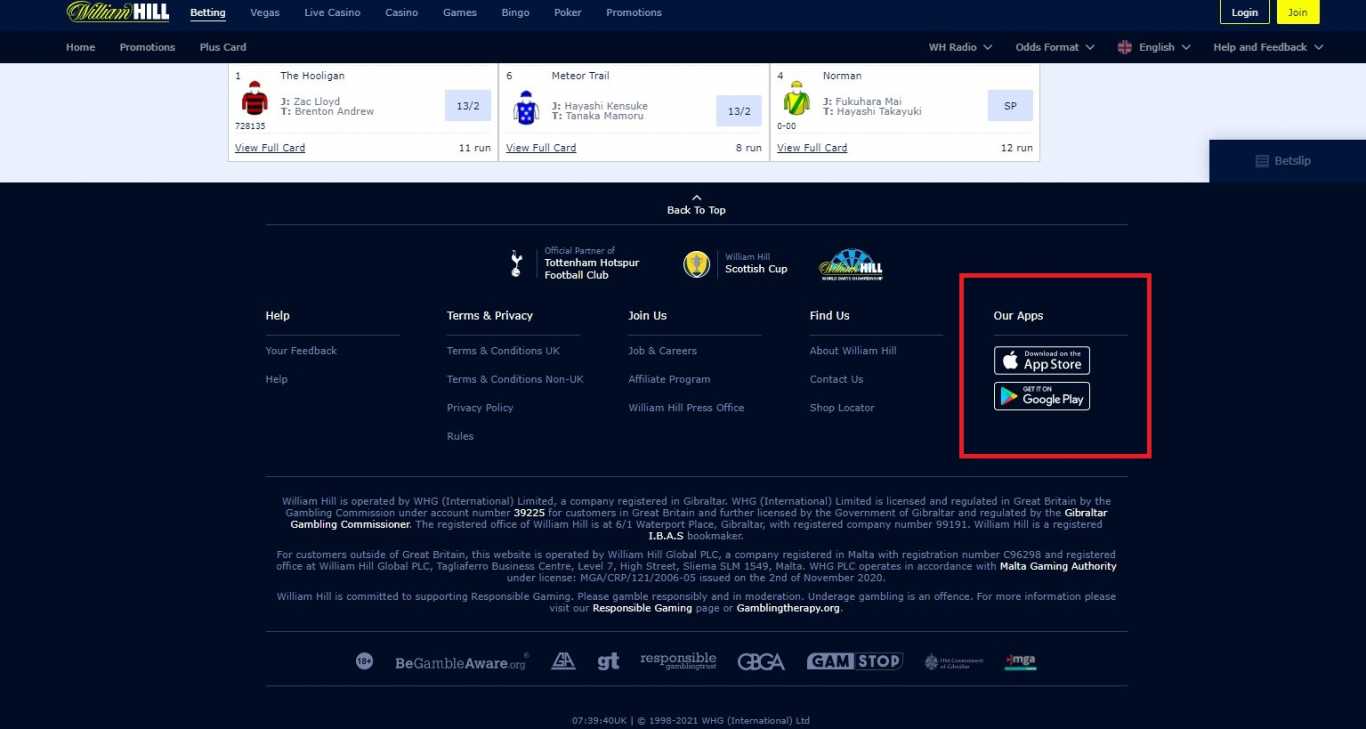The width and height of the screenshot is (1366, 729).
Task: Go to Home in sub navigation
Action: tap(81, 47)
